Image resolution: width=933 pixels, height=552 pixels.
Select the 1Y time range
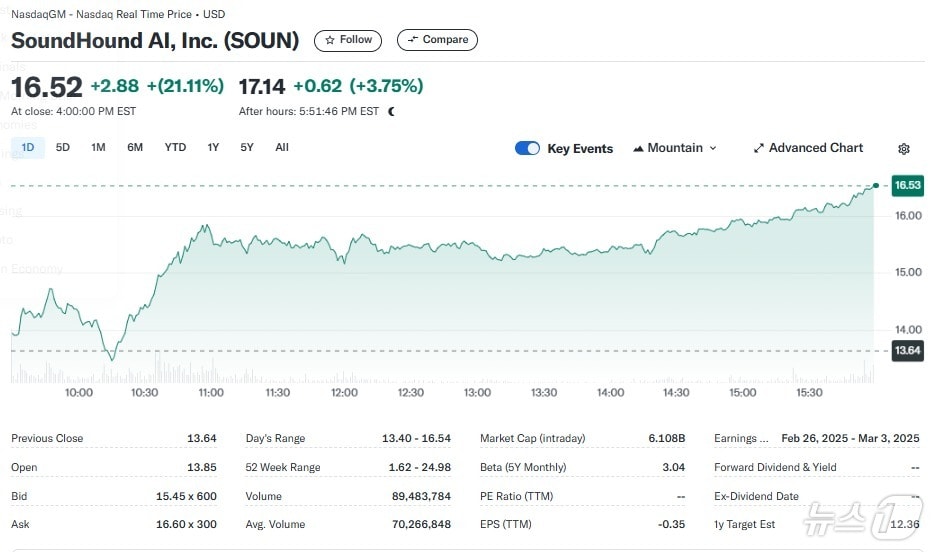tap(213, 148)
